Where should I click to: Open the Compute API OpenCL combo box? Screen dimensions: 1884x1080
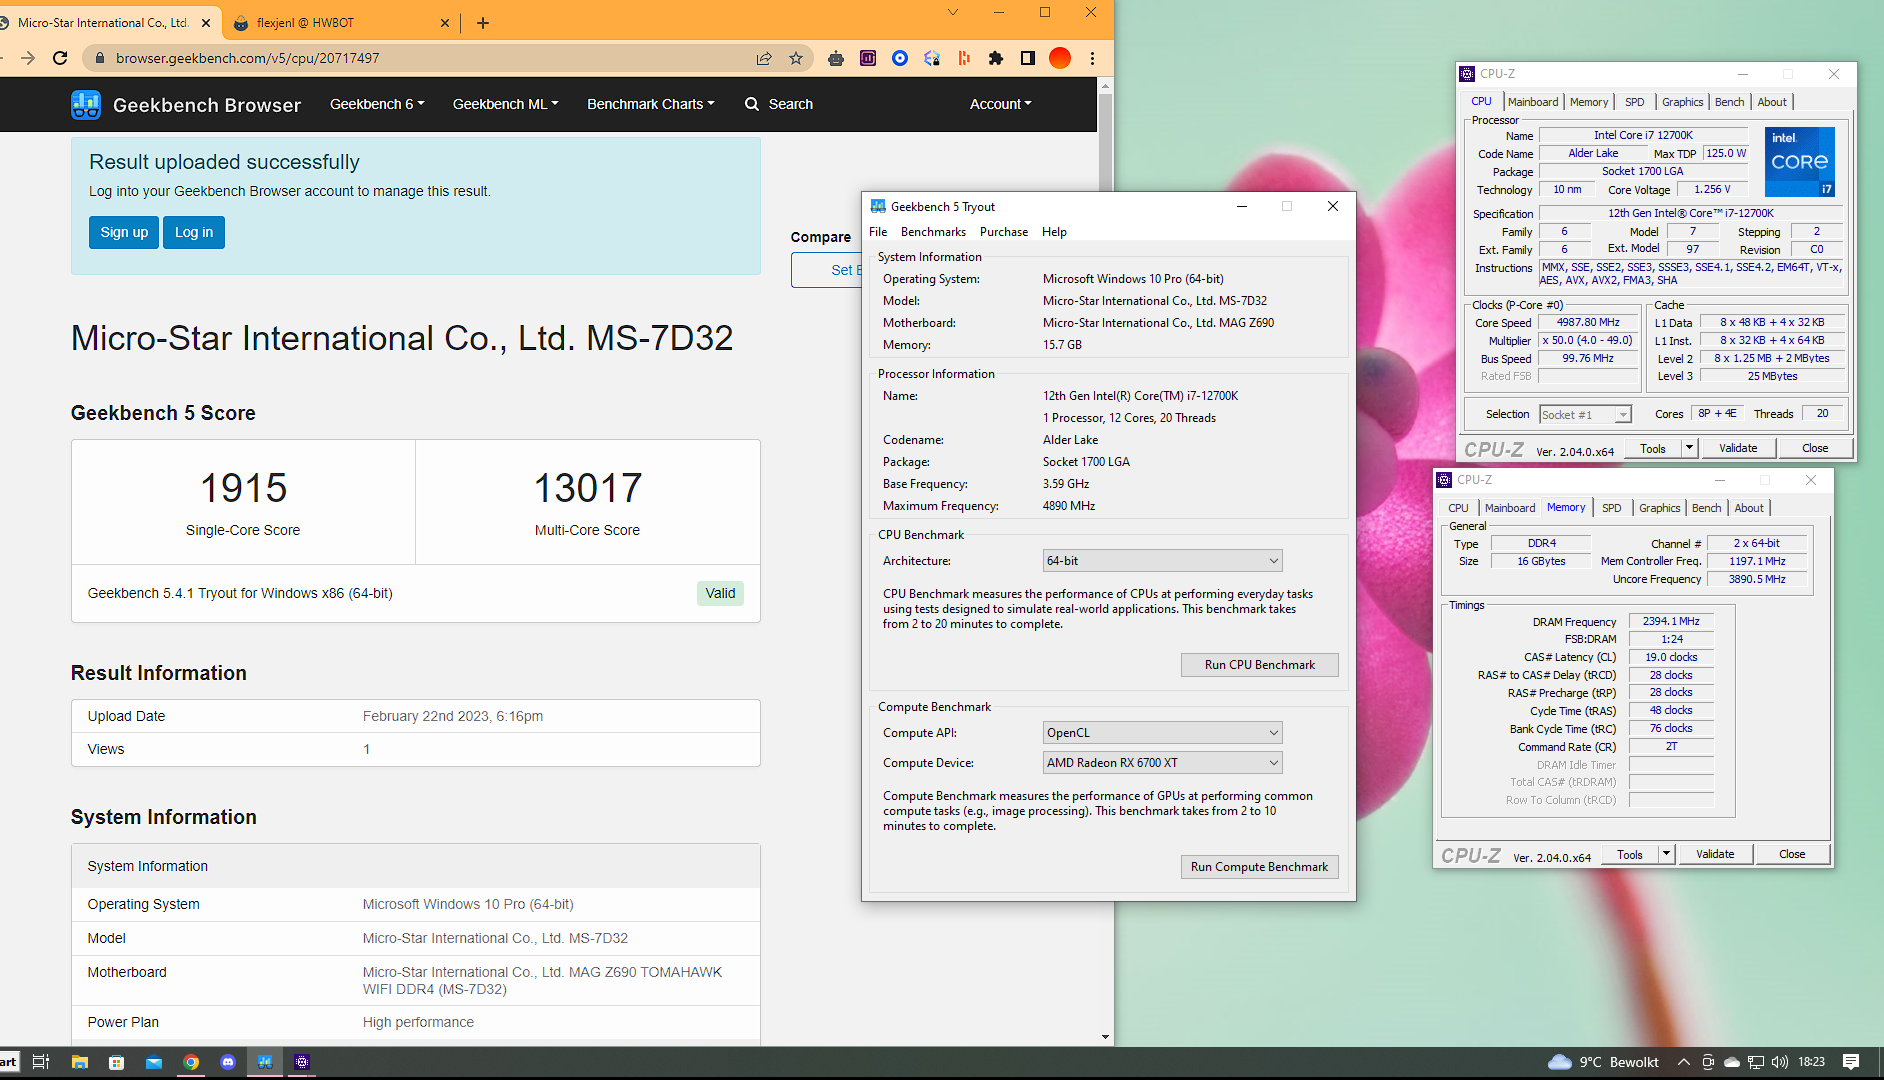[x=1162, y=733]
